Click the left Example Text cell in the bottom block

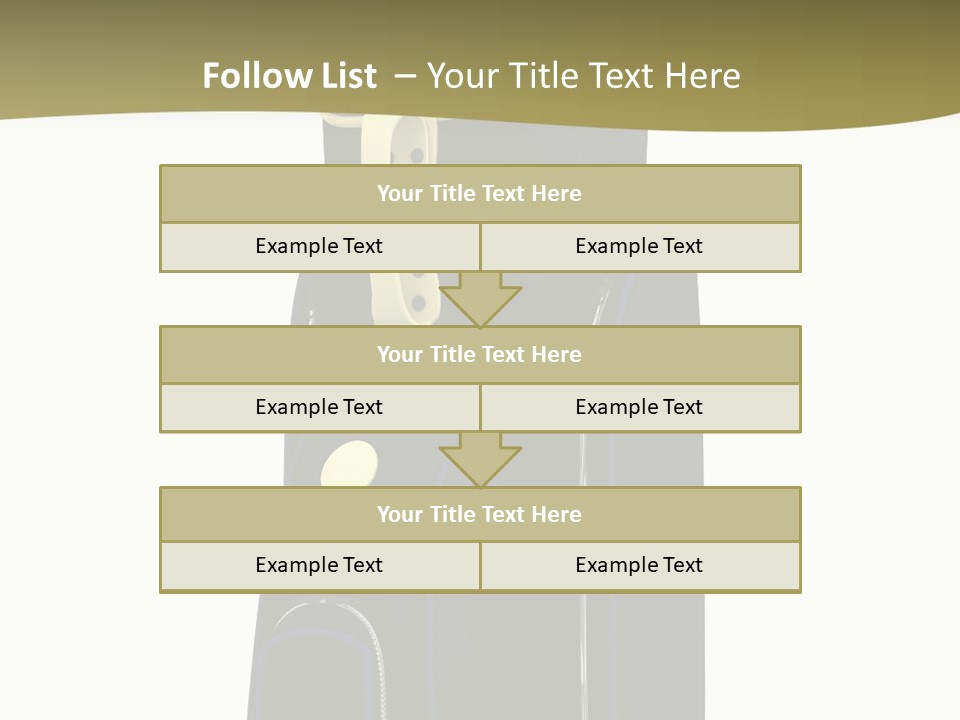tap(319, 566)
